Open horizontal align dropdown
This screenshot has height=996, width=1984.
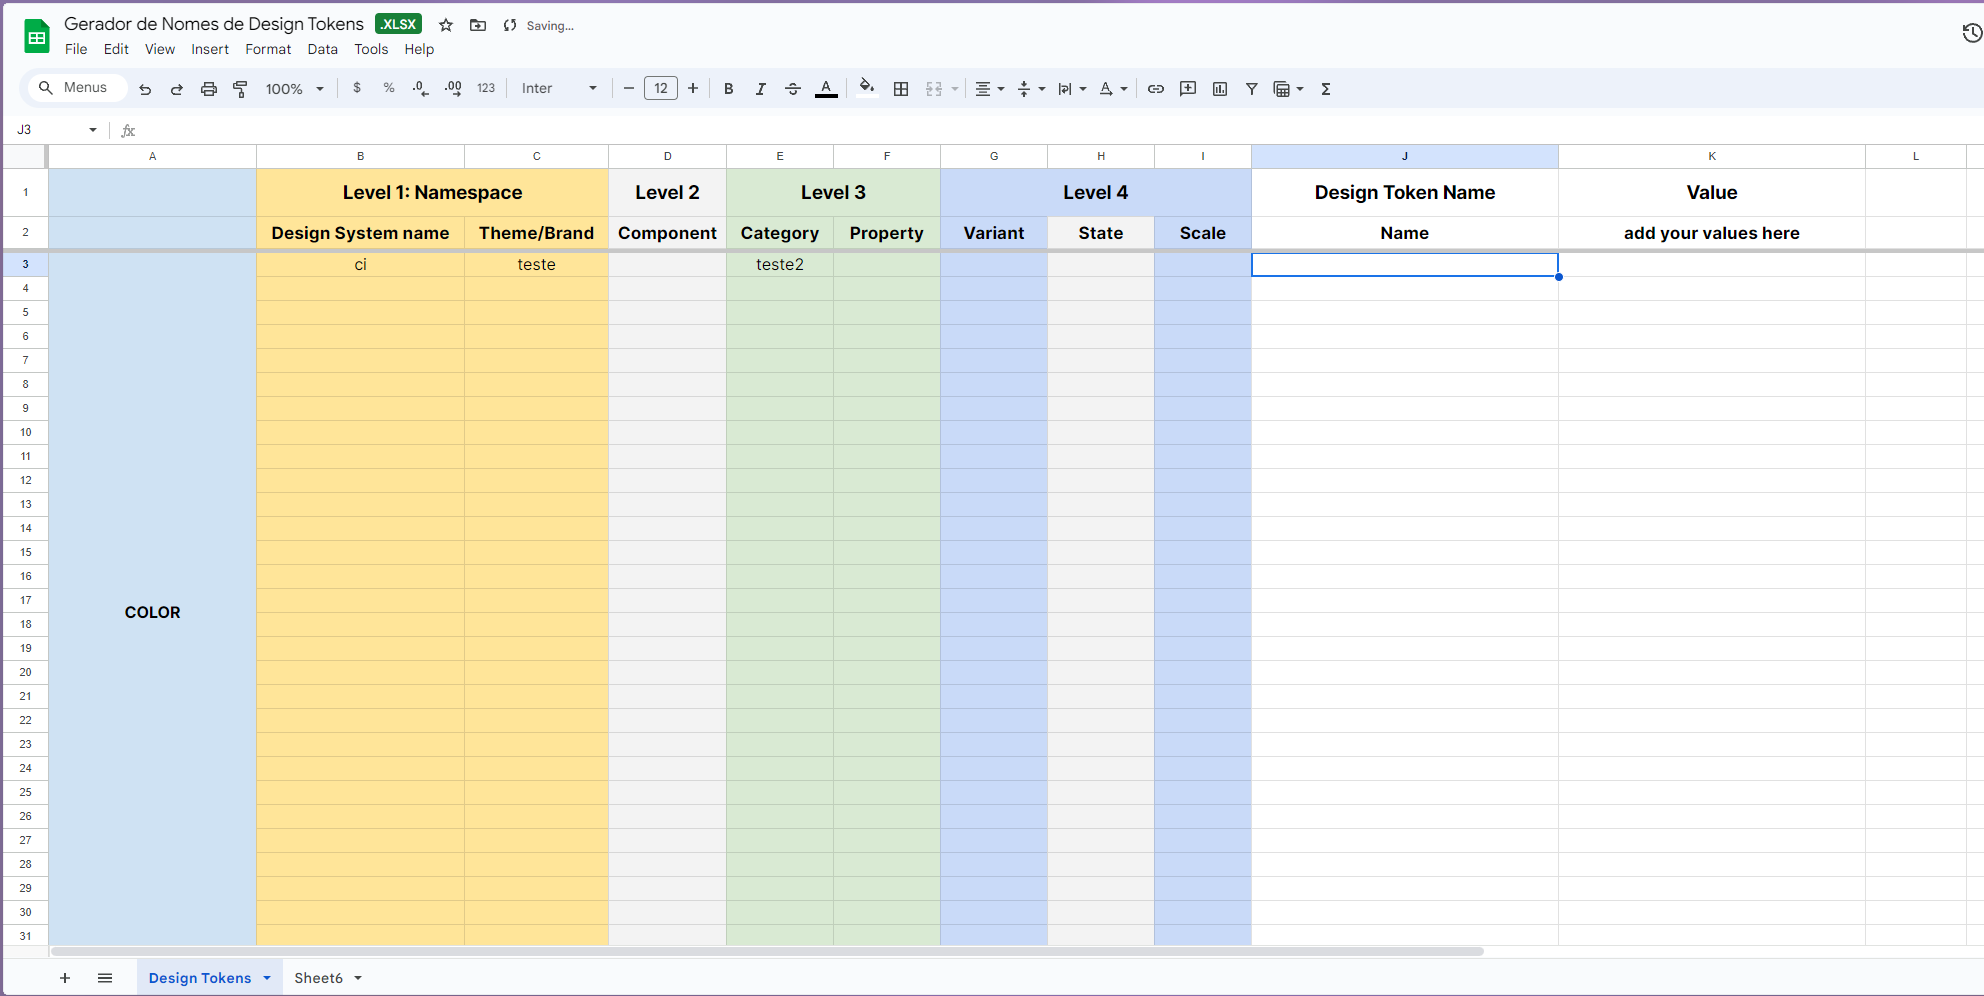[x=989, y=89]
